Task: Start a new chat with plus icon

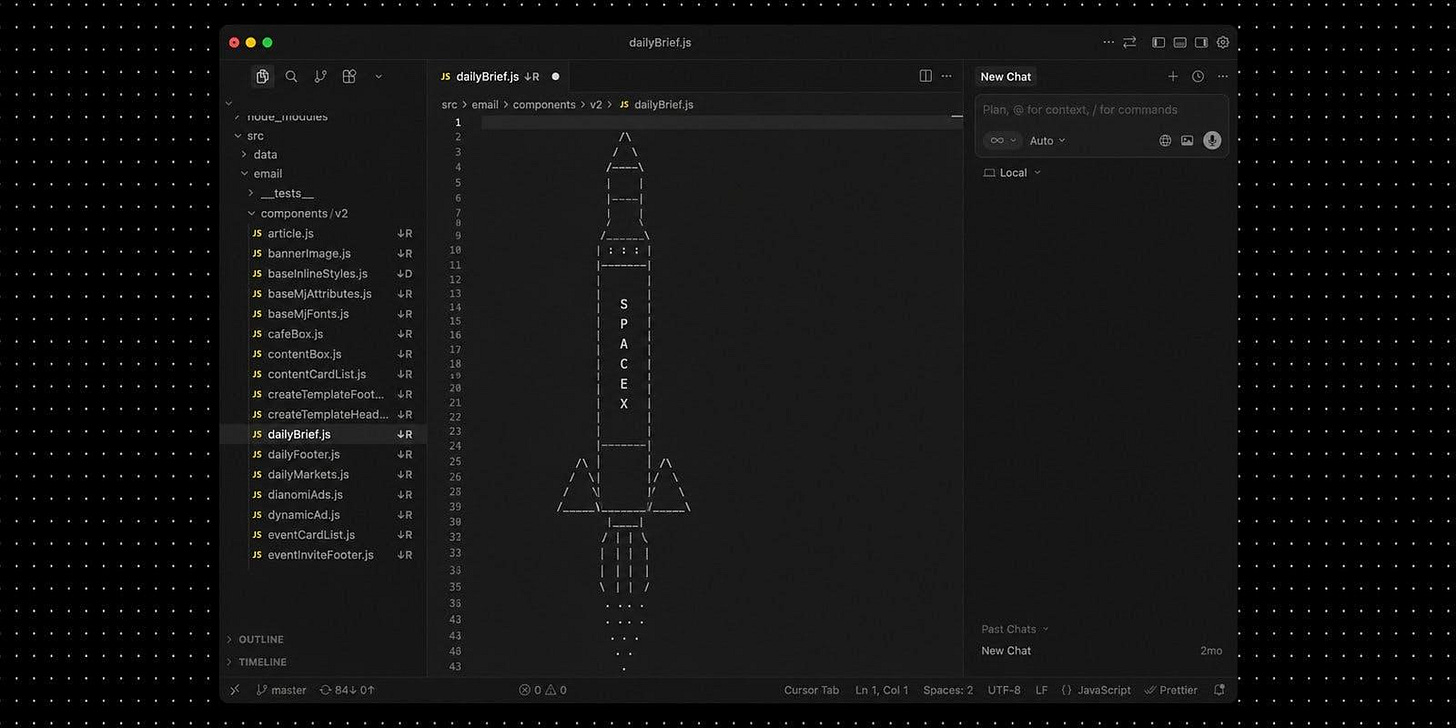Action: 1173,76
